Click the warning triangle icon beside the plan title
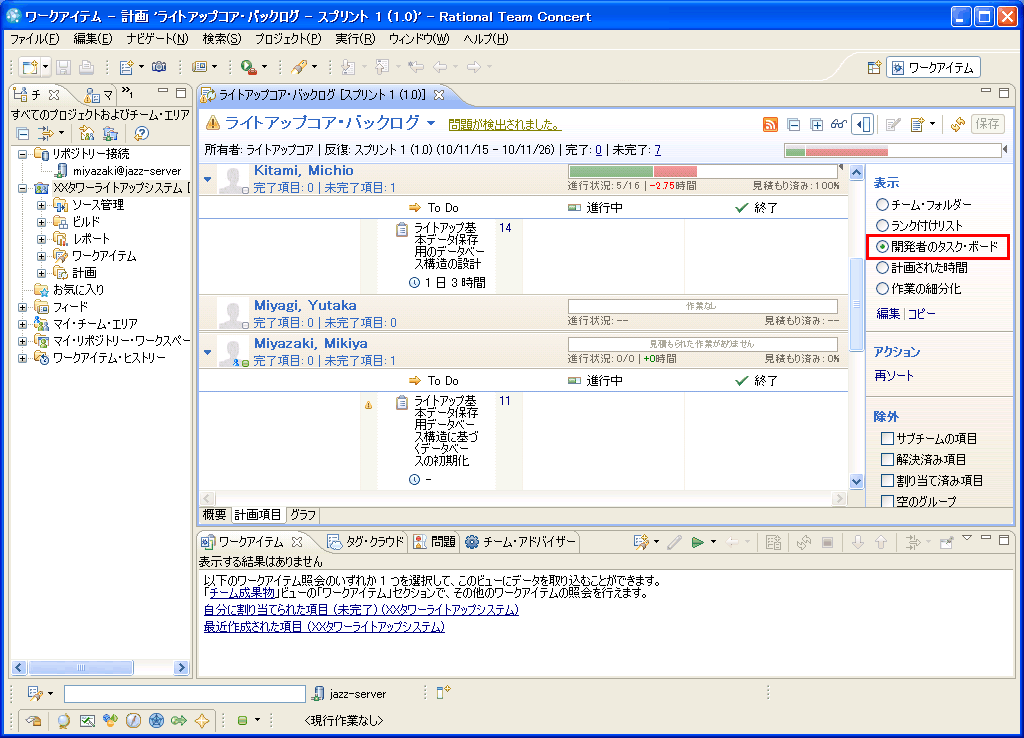The width and height of the screenshot is (1024, 738). coord(212,123)
